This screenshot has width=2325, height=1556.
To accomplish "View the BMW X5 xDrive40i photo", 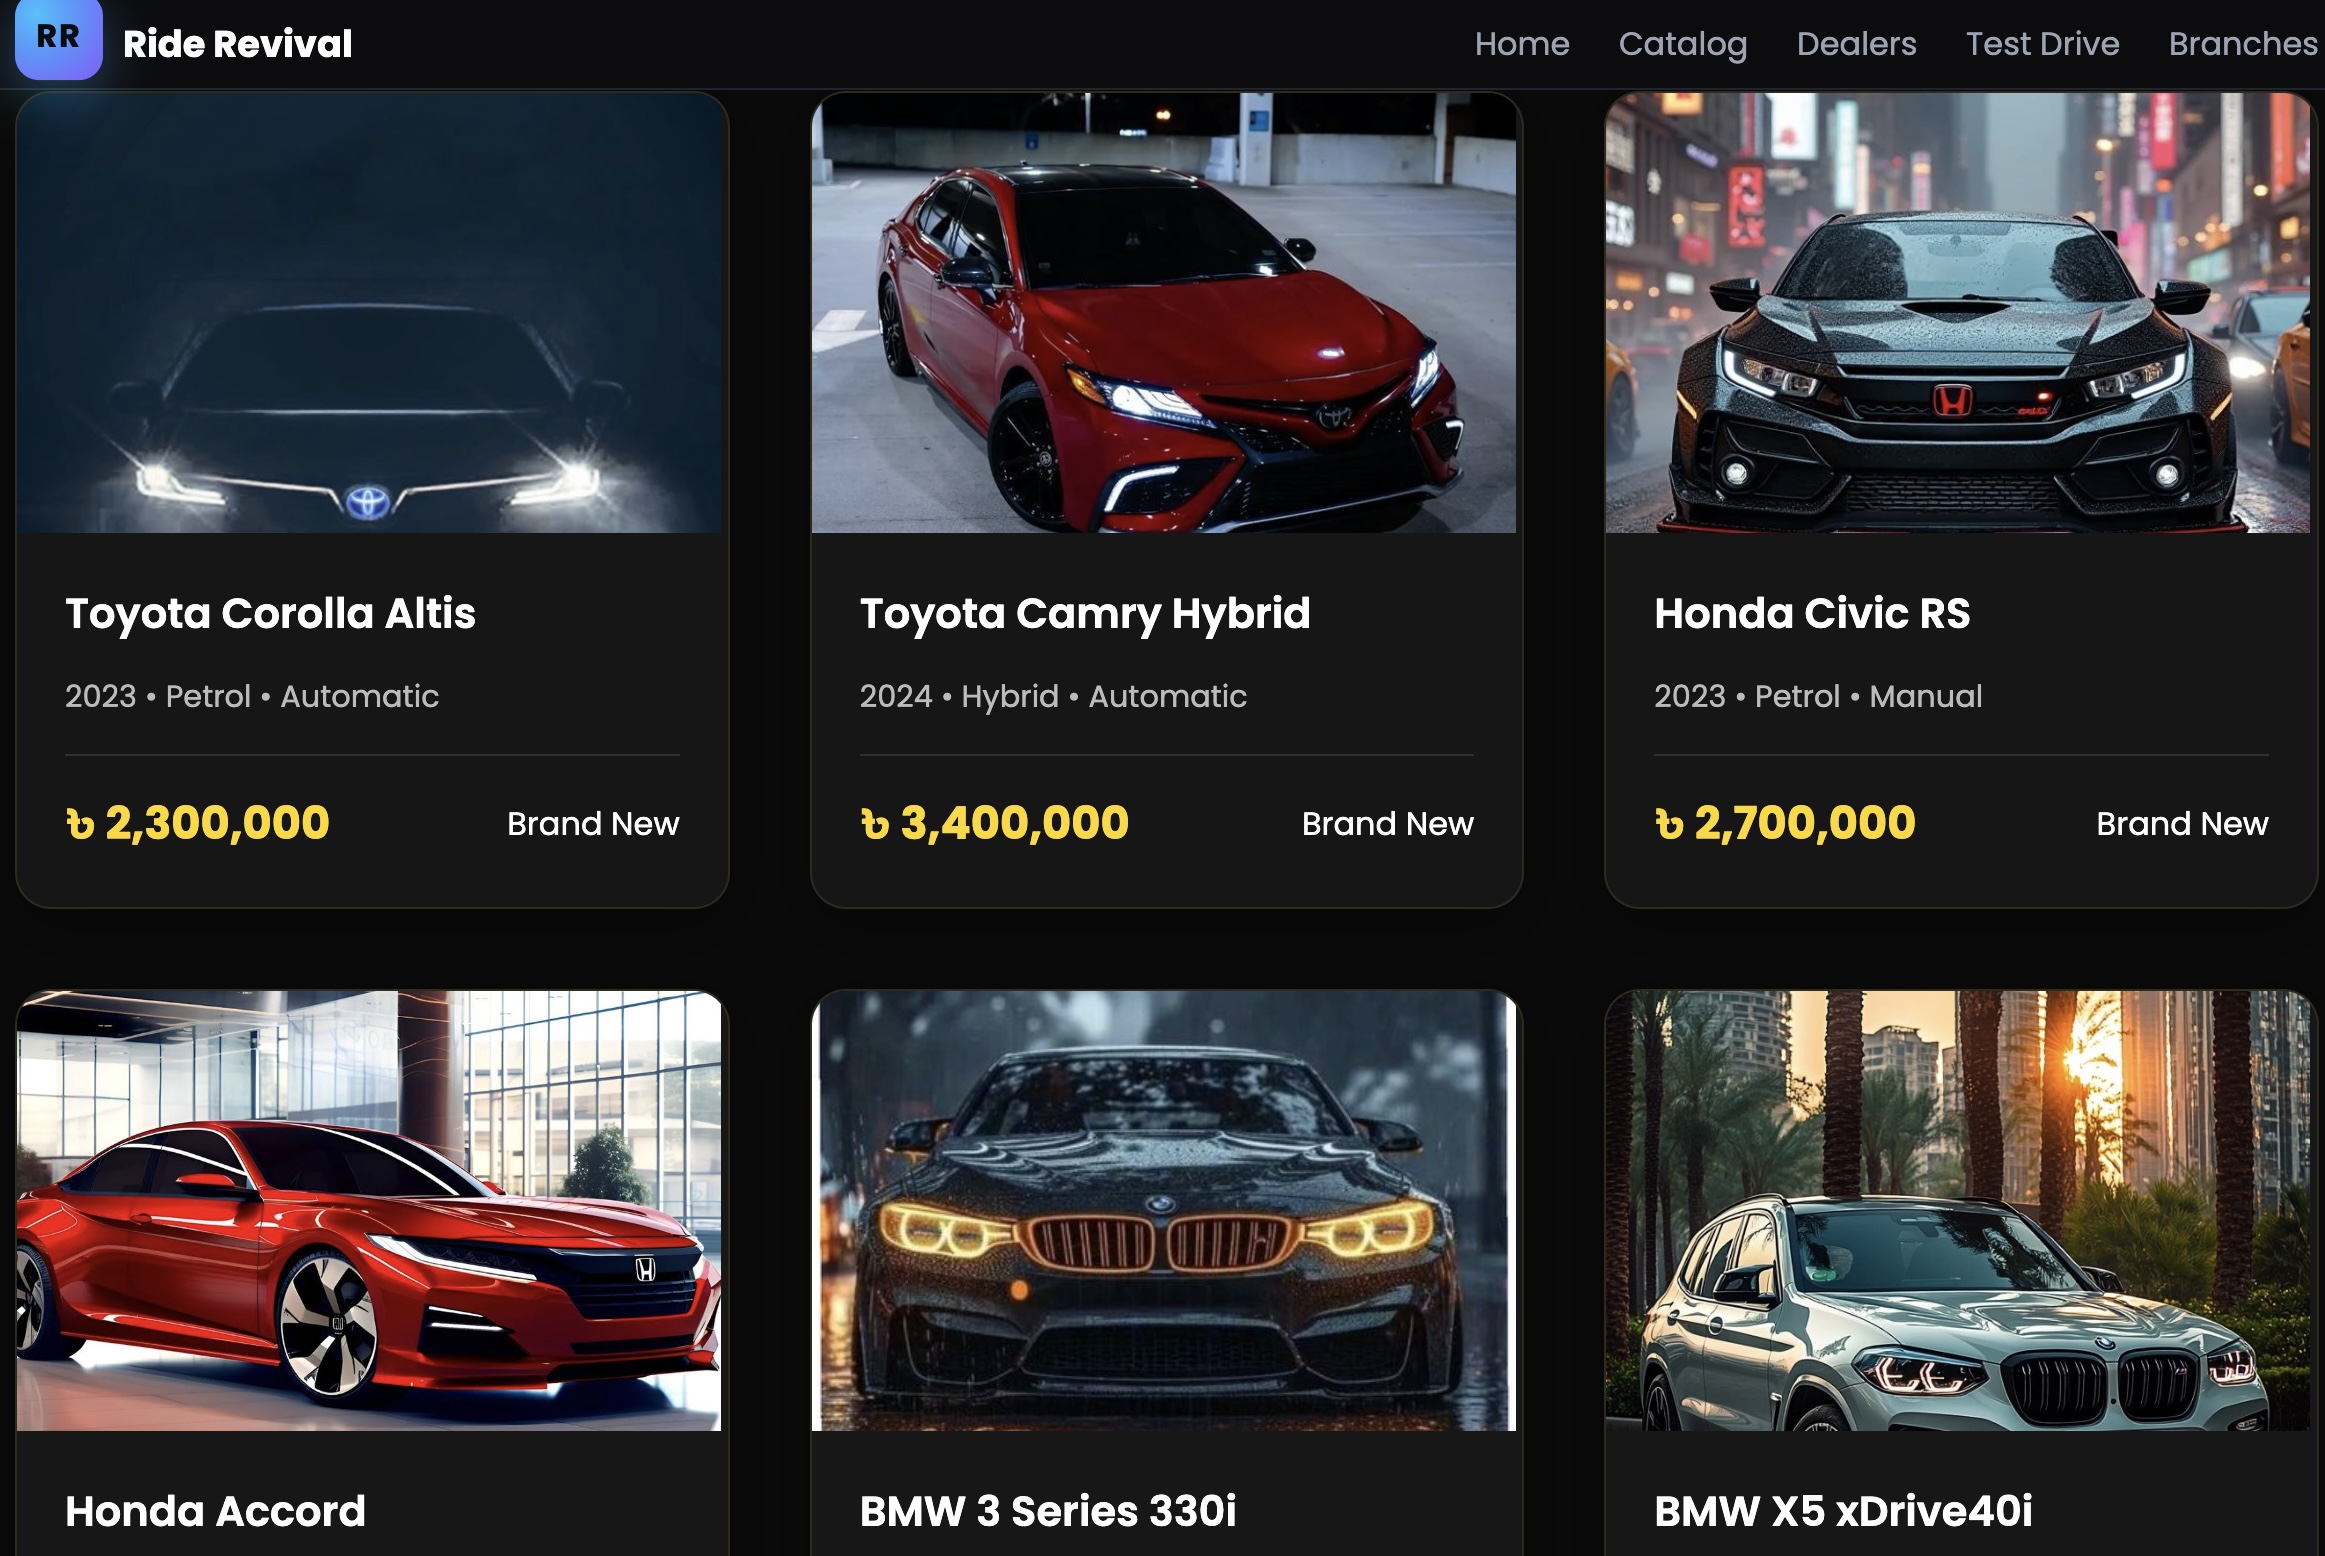I will pos(1958,1211).
